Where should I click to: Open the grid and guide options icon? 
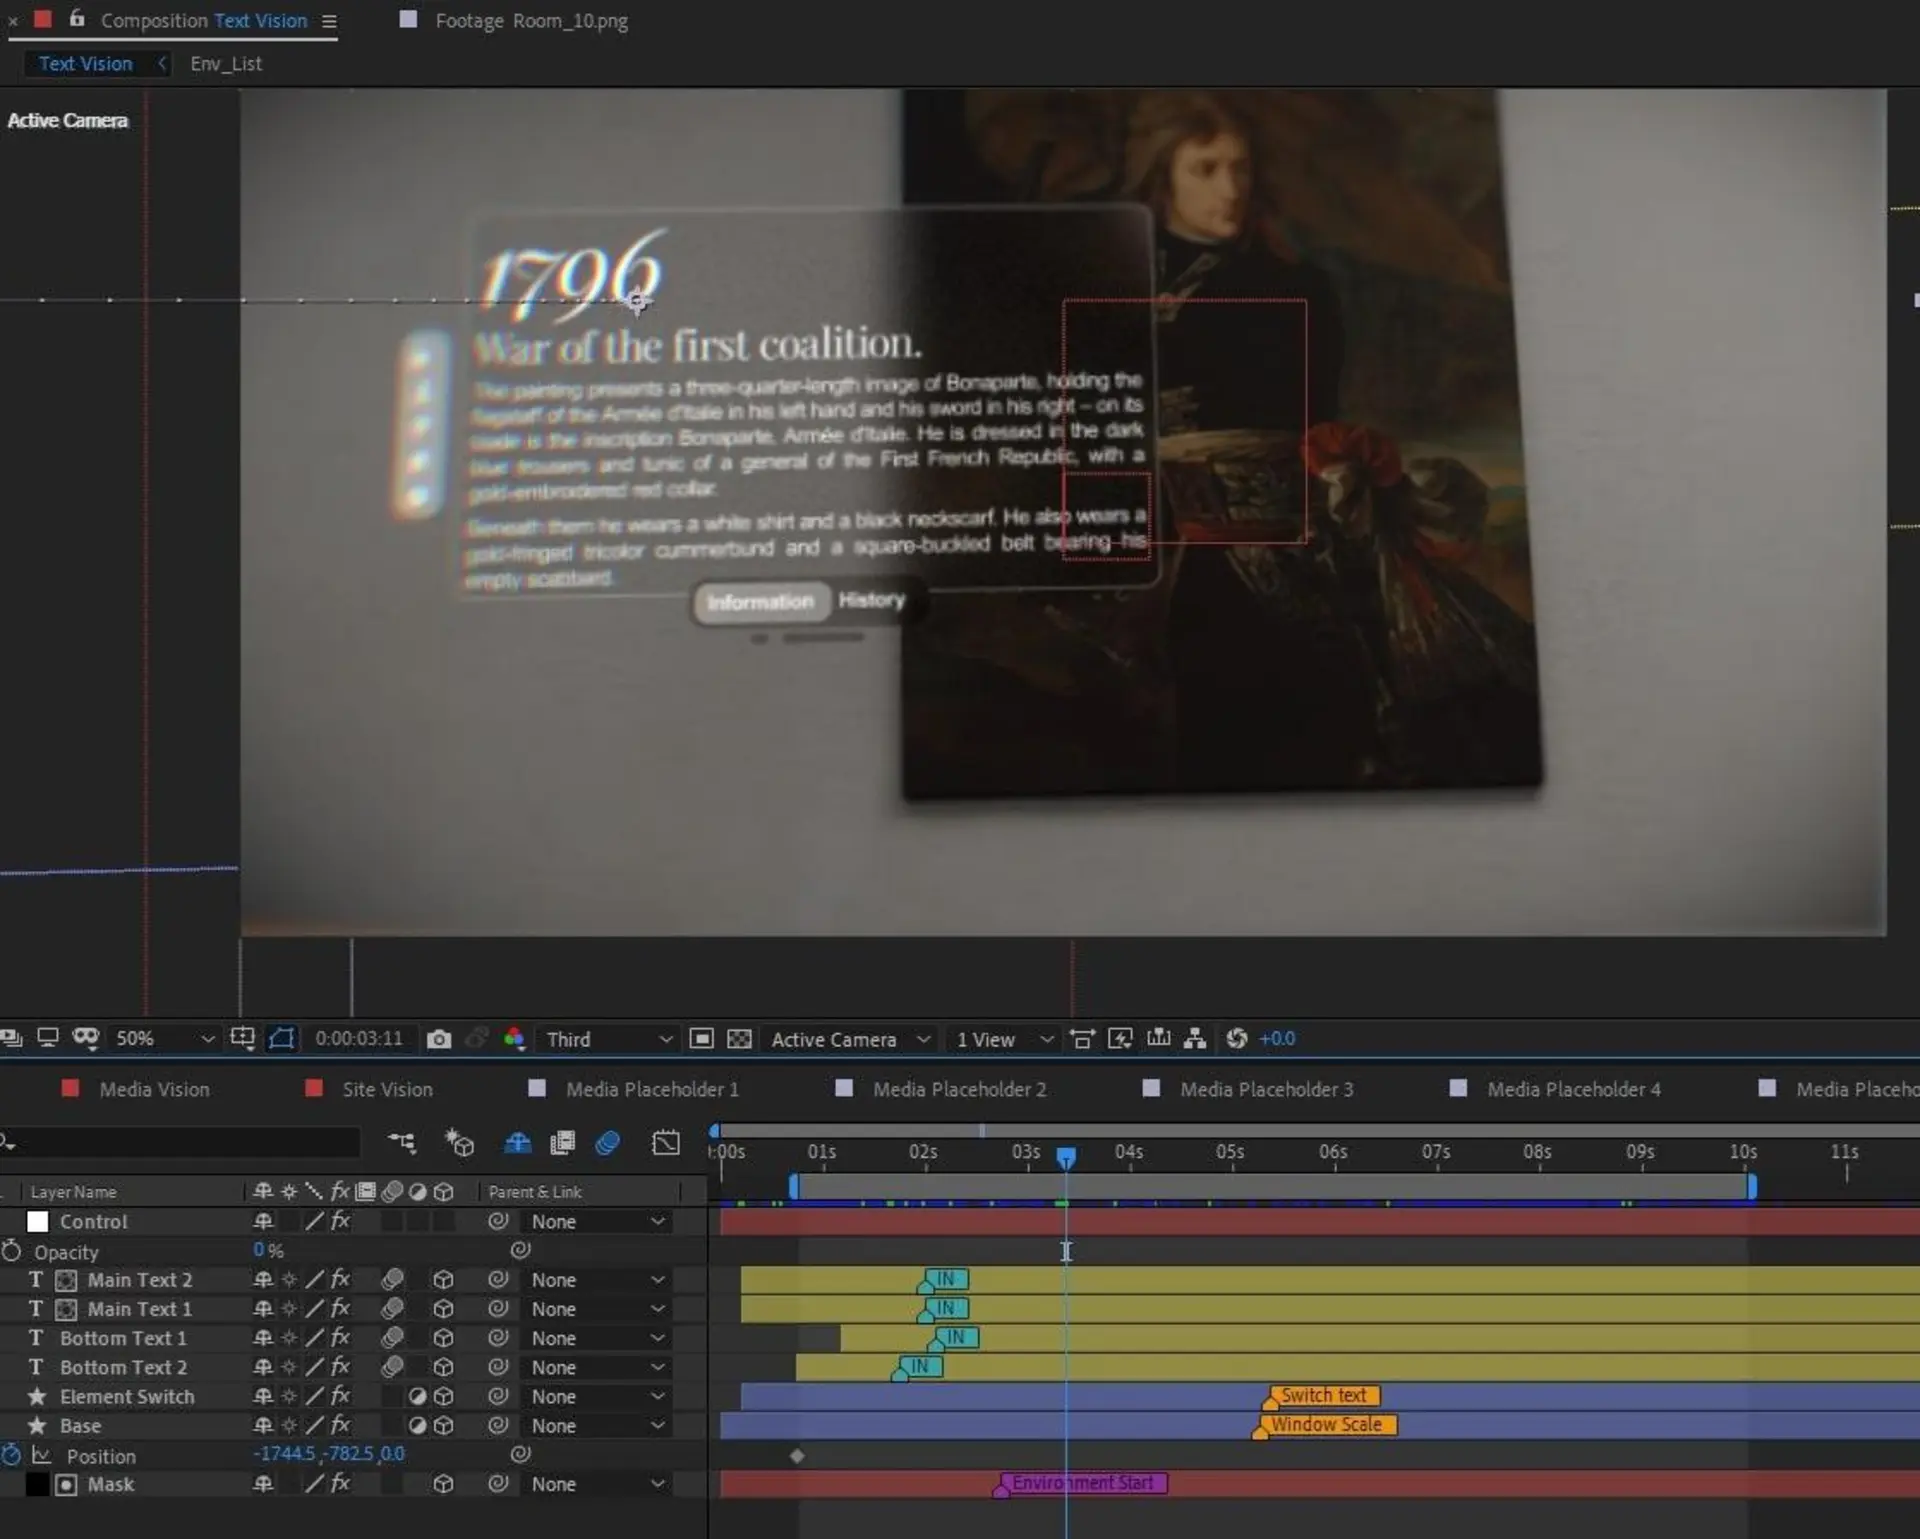[x=242, y=1038]
